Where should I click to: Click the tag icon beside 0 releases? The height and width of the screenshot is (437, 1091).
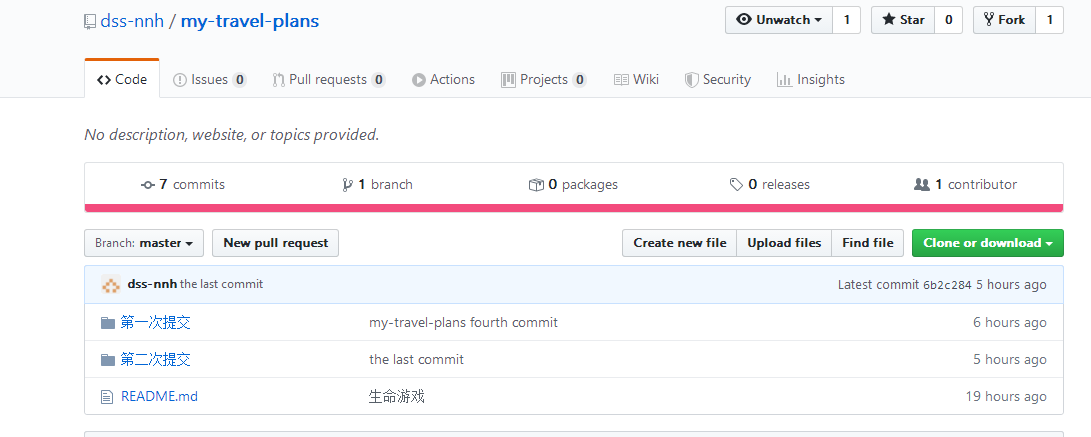(736, 185)
